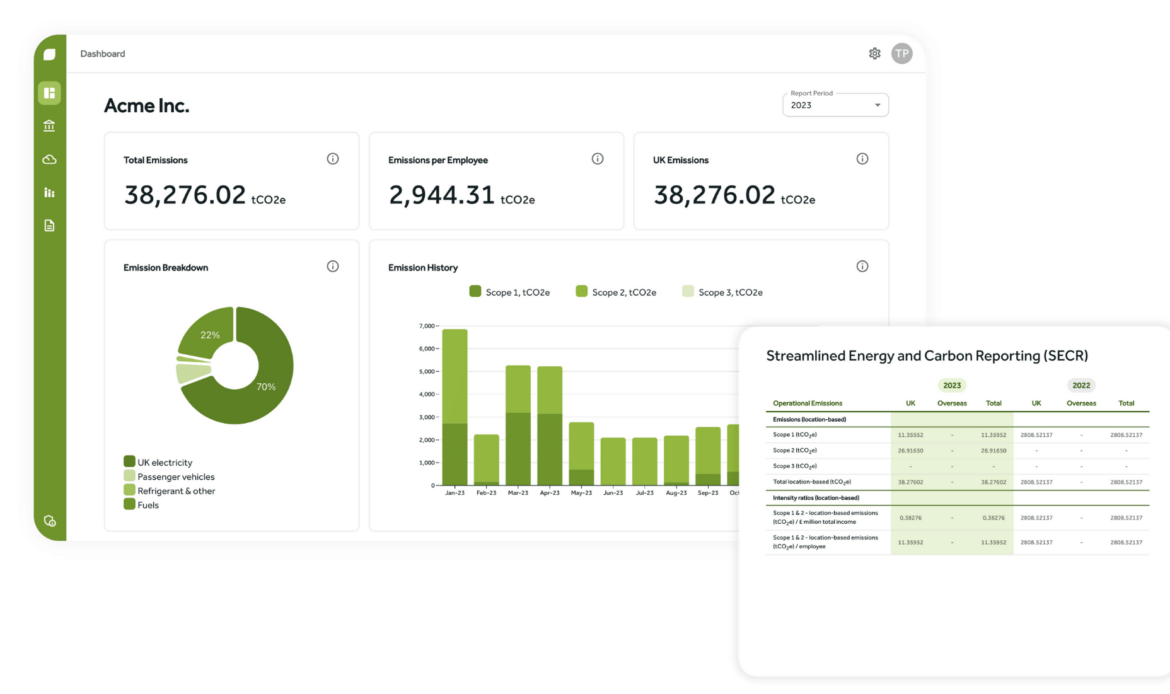The image size is (1170, 694).
Task: Click Scope 2 (tCO2e) row label
Action: point(795,451)
